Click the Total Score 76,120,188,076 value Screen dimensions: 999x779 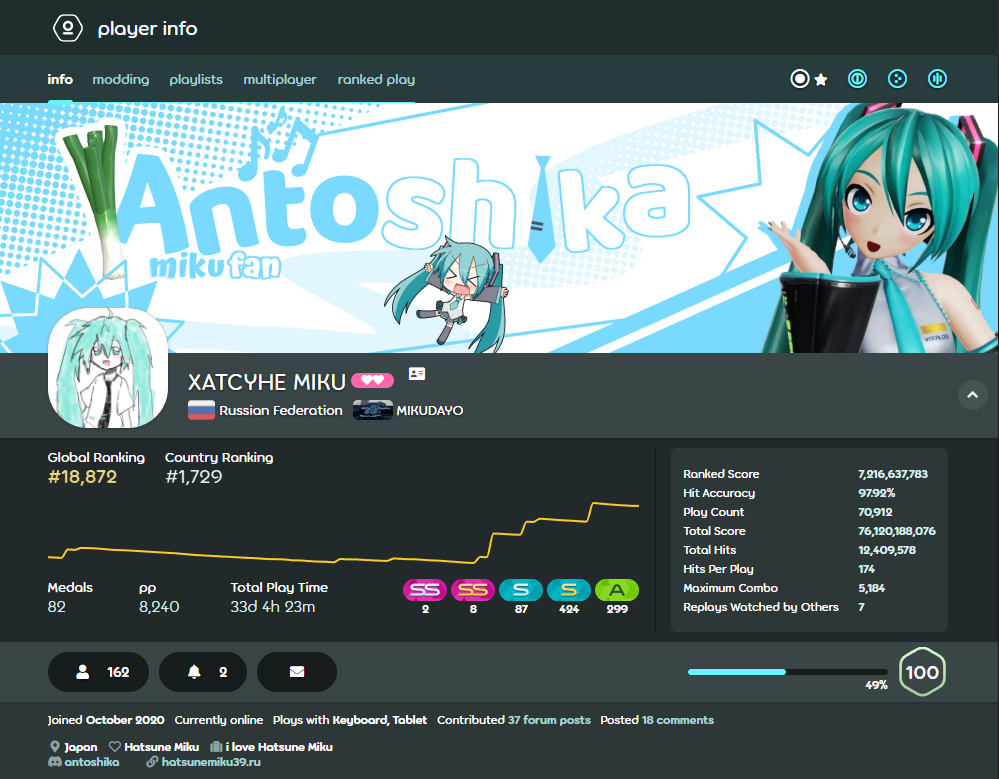click(896, 531)
